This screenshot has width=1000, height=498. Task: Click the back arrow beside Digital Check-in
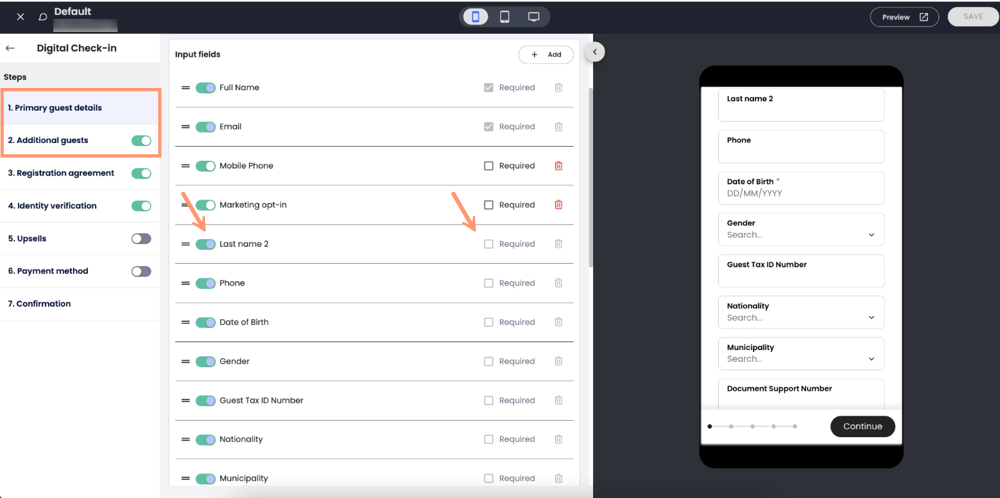click(11, 48)
